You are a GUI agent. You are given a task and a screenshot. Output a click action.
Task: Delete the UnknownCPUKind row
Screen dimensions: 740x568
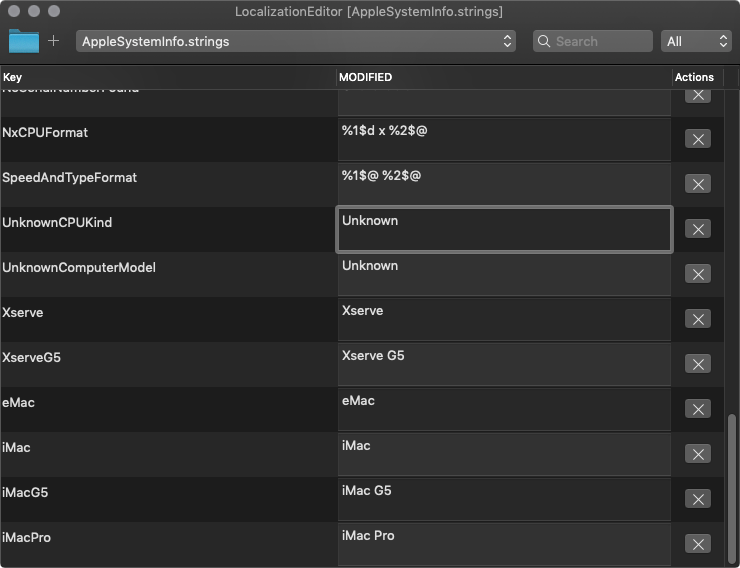(698, 229)
